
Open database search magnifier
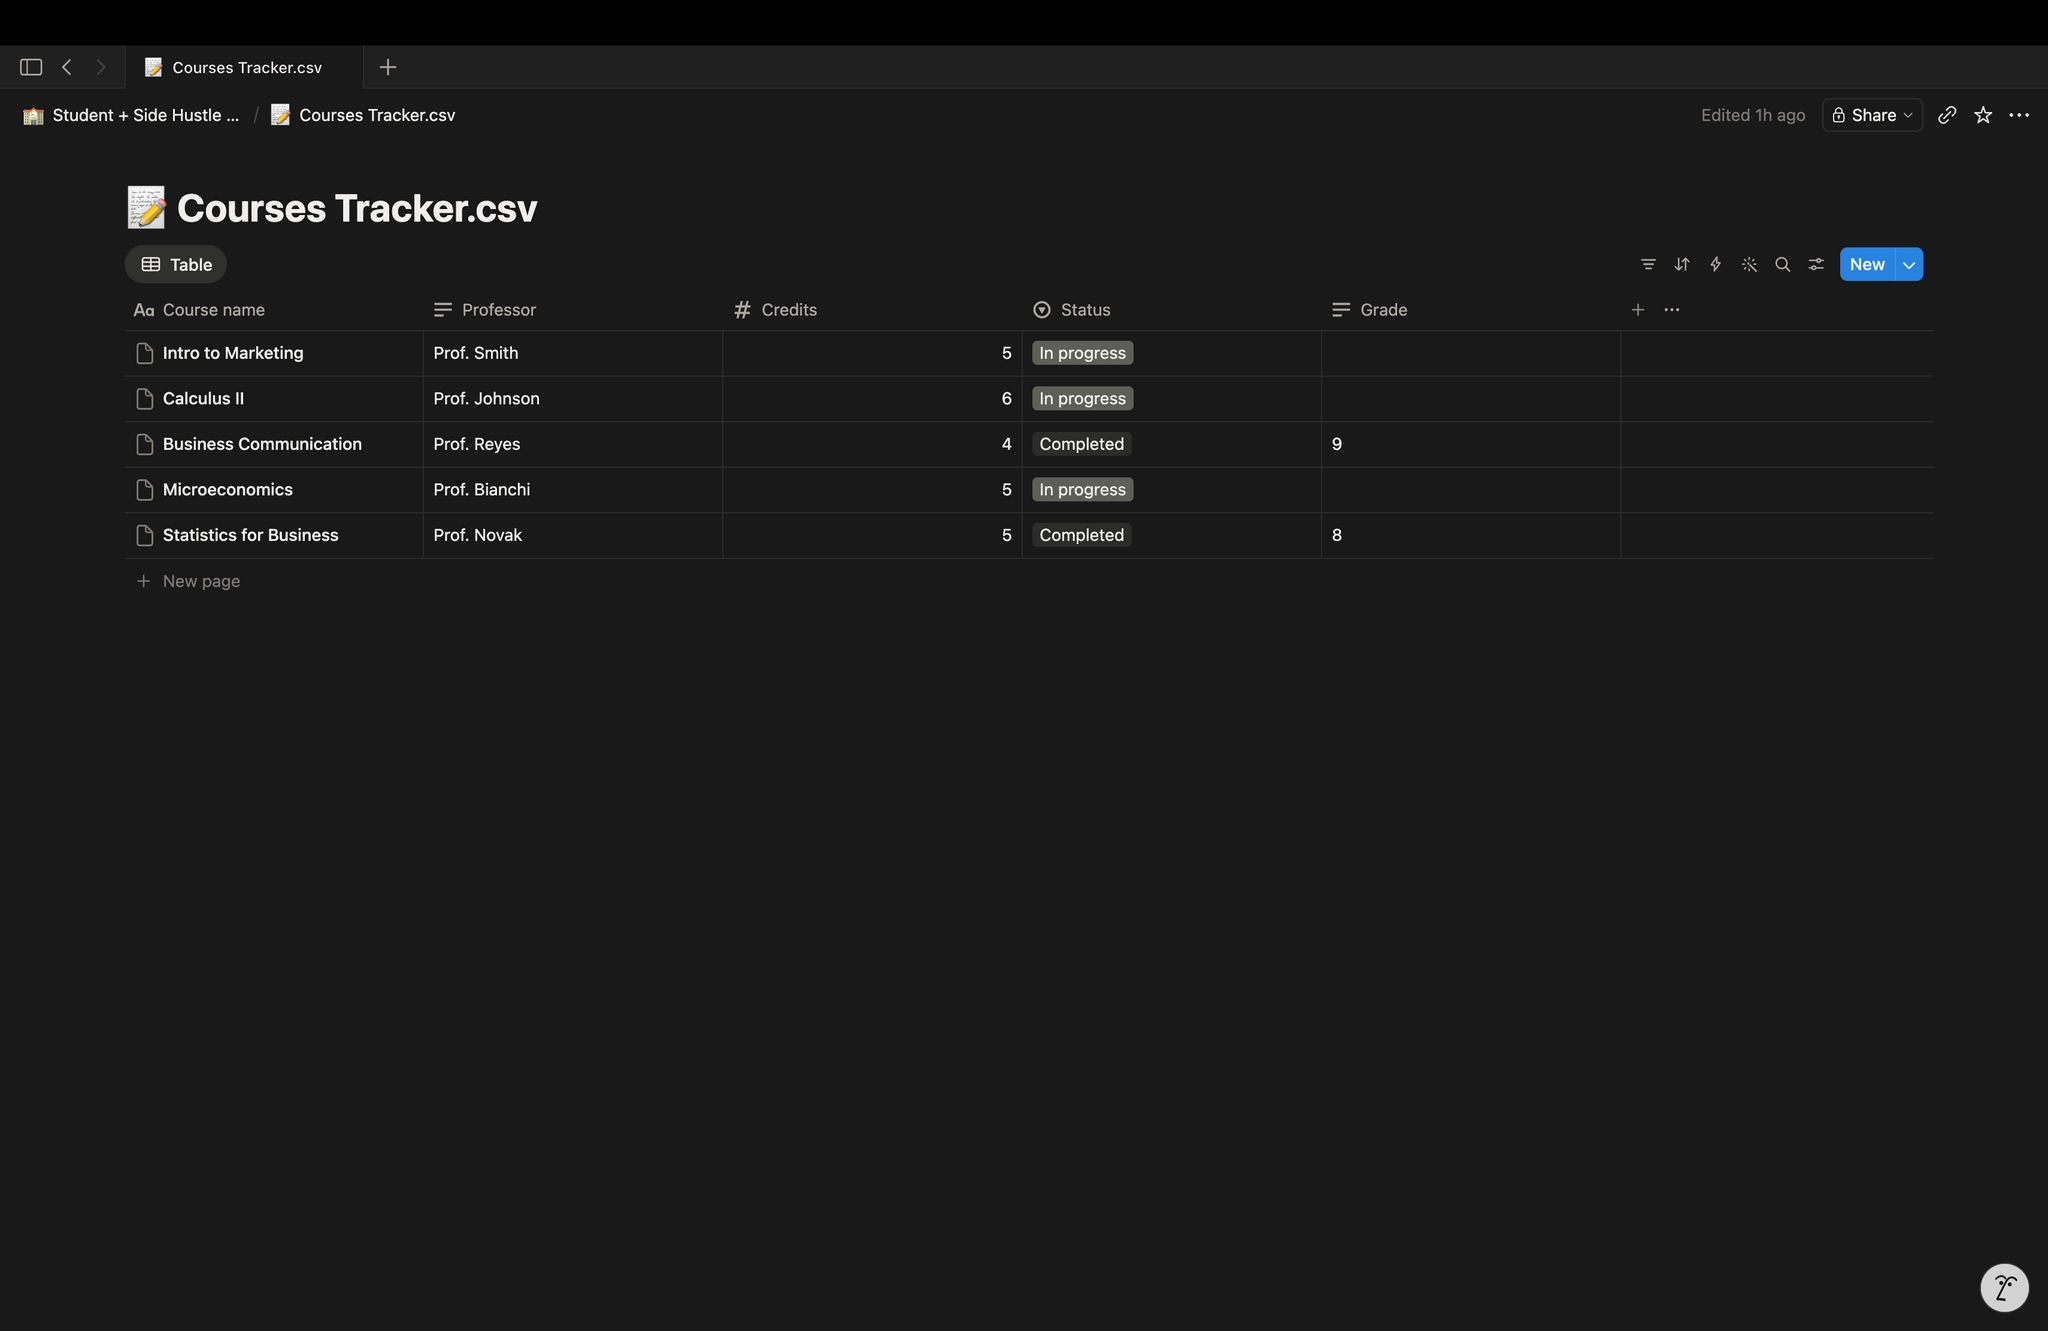1782,264
